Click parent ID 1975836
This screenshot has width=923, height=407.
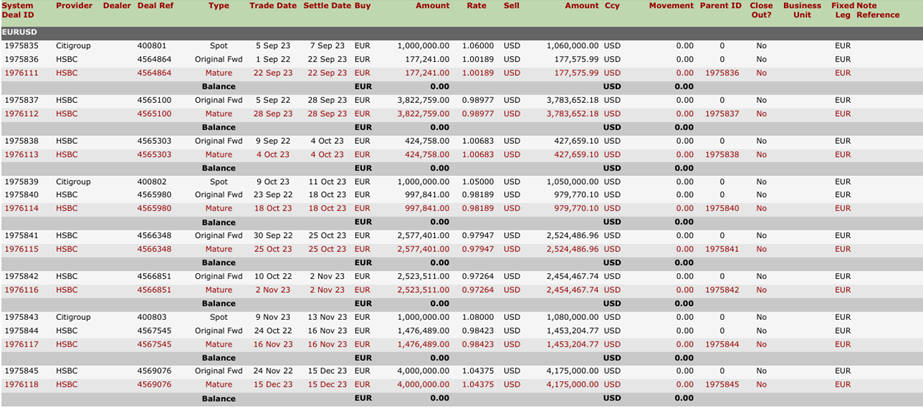tap(722, 73)
